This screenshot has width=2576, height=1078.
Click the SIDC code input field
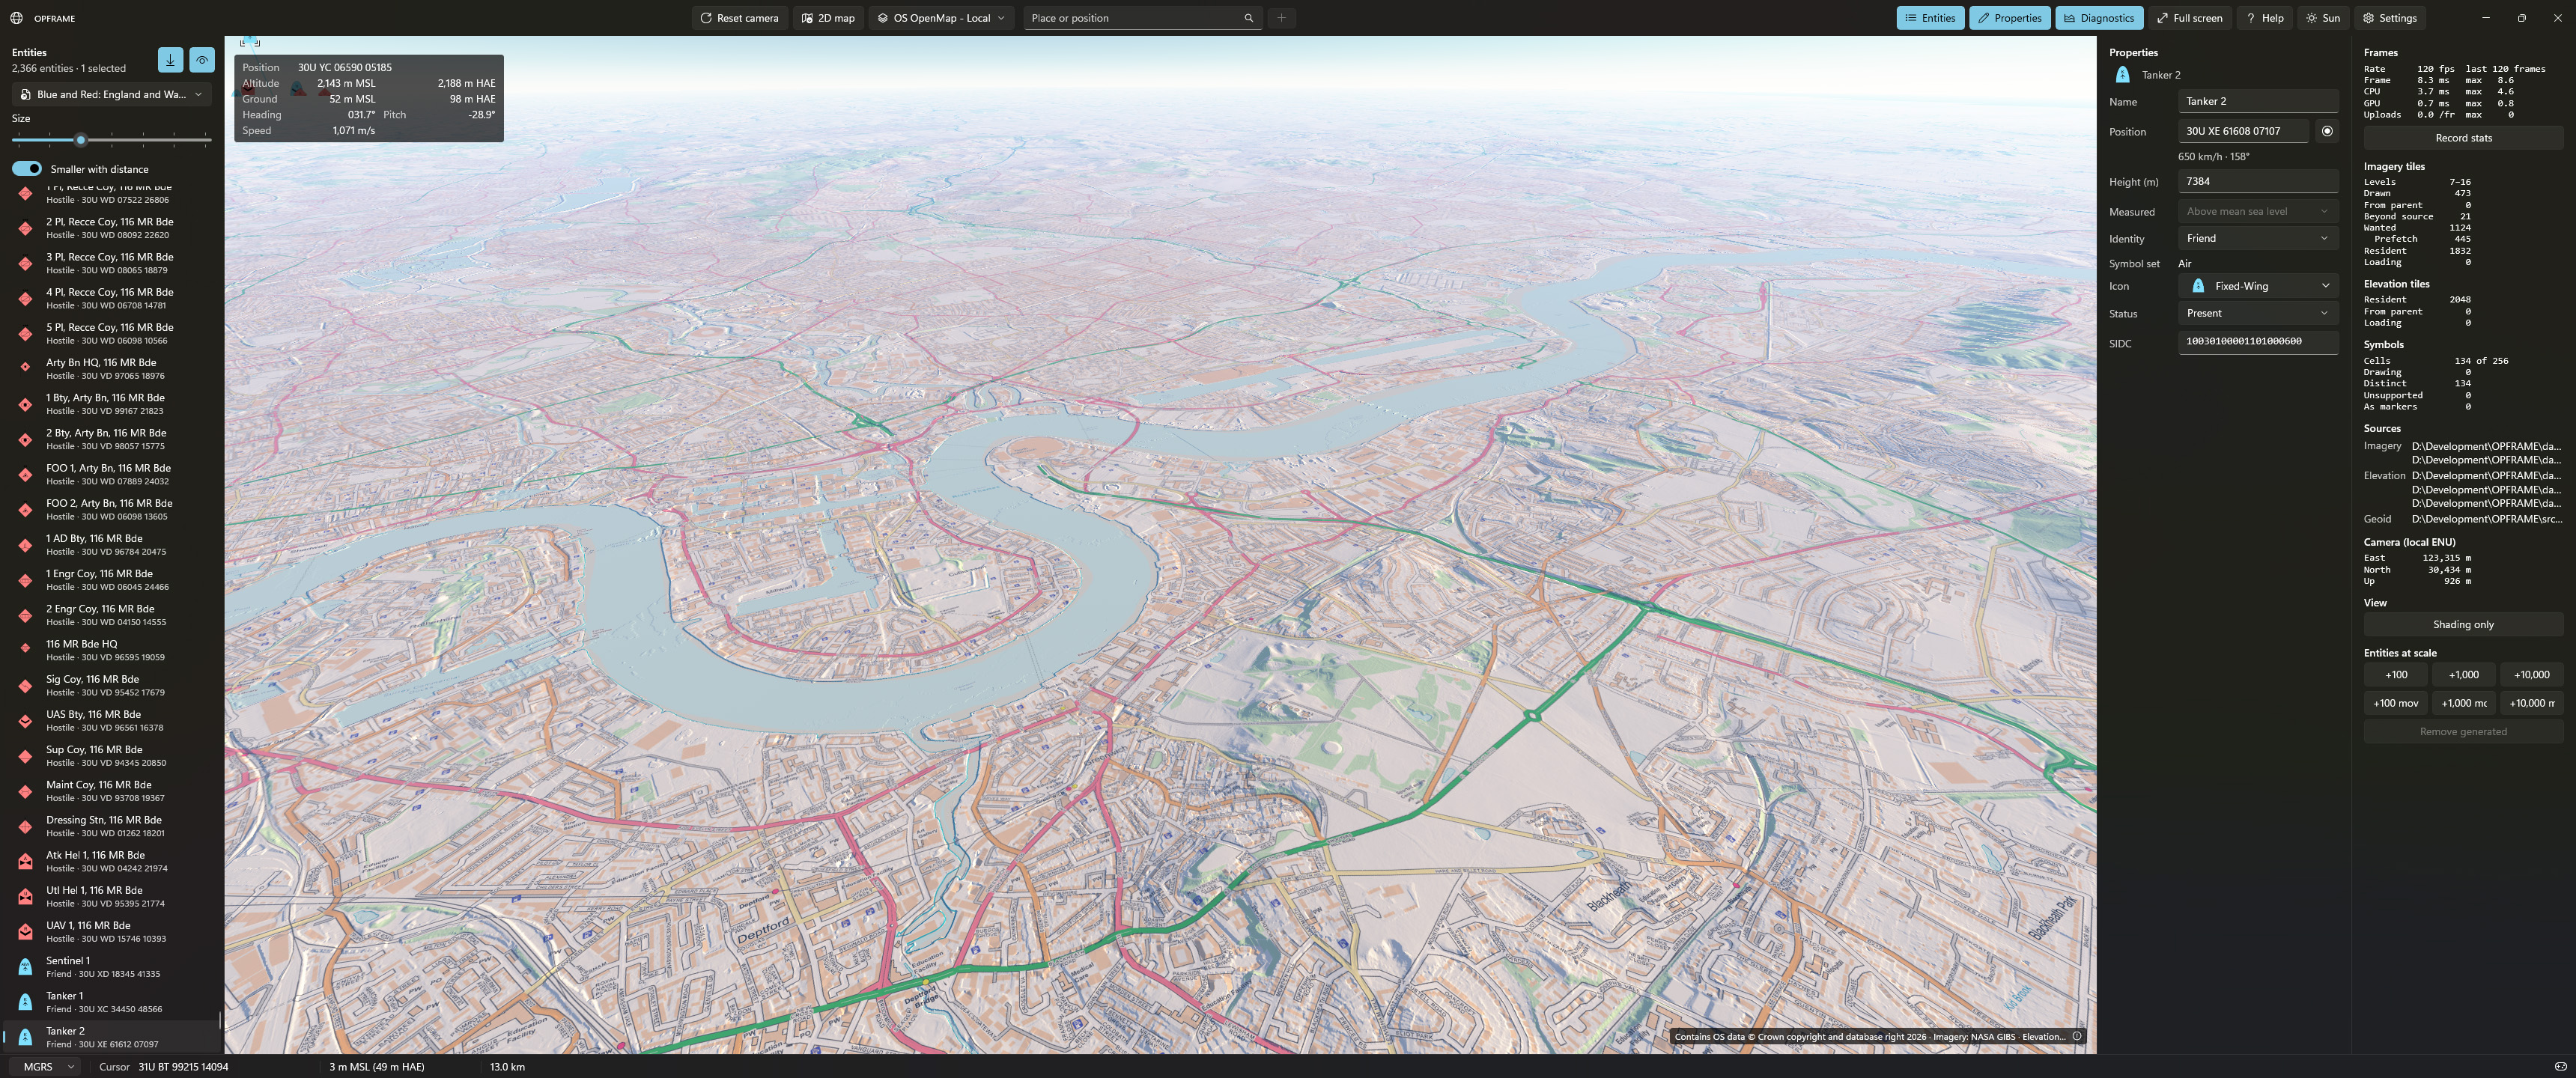2258,342
